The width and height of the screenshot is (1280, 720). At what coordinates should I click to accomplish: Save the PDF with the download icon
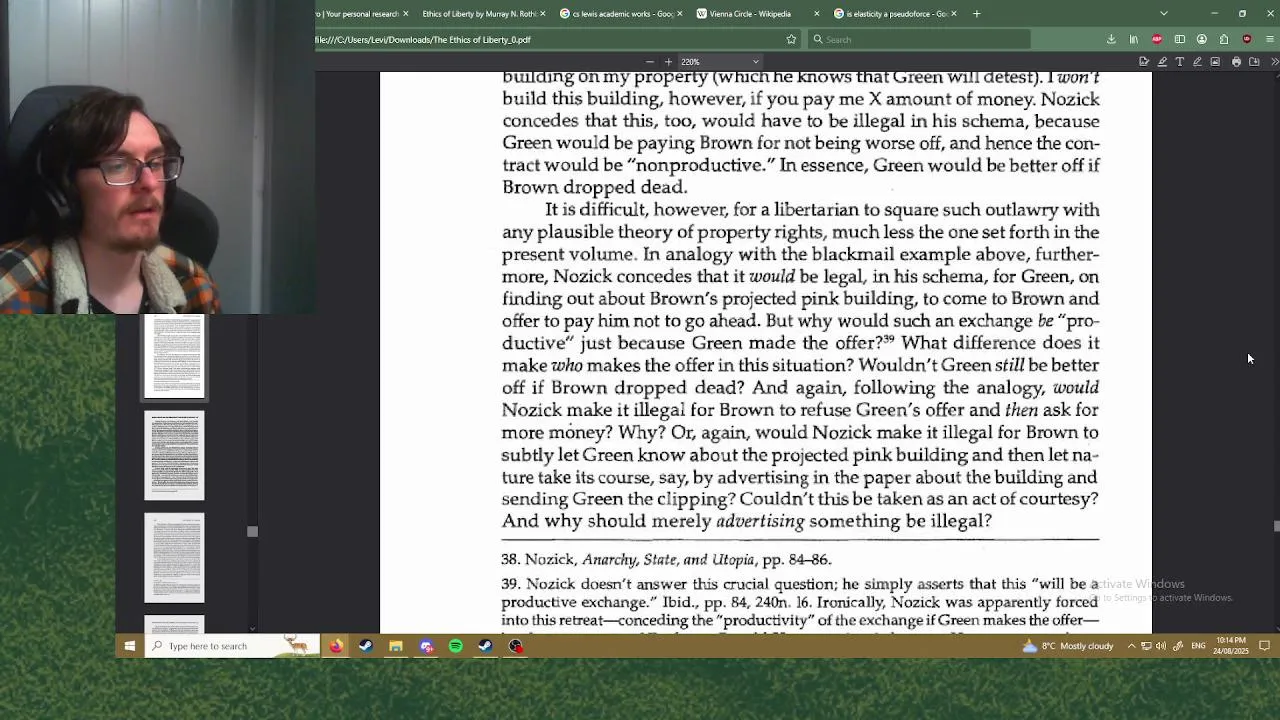click(x=1254, y=62)
